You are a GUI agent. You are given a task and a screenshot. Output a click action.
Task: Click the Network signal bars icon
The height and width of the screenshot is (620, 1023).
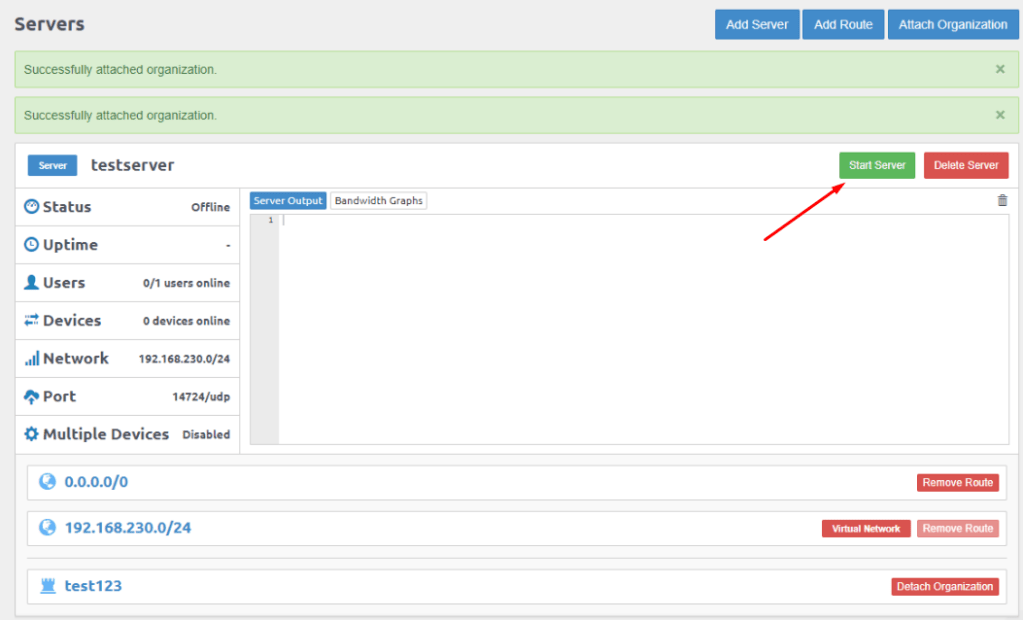pos(31,359)
